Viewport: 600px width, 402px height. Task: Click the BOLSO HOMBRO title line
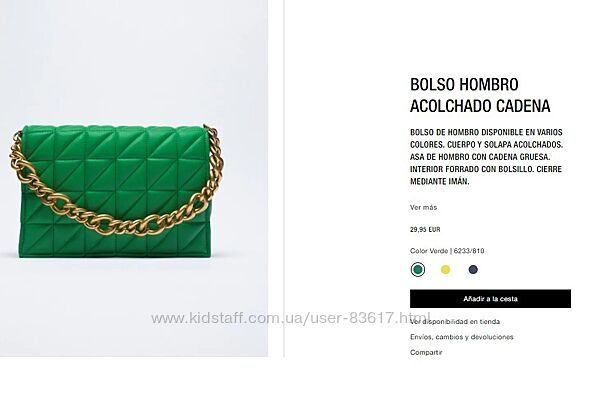tap(464, 85)
